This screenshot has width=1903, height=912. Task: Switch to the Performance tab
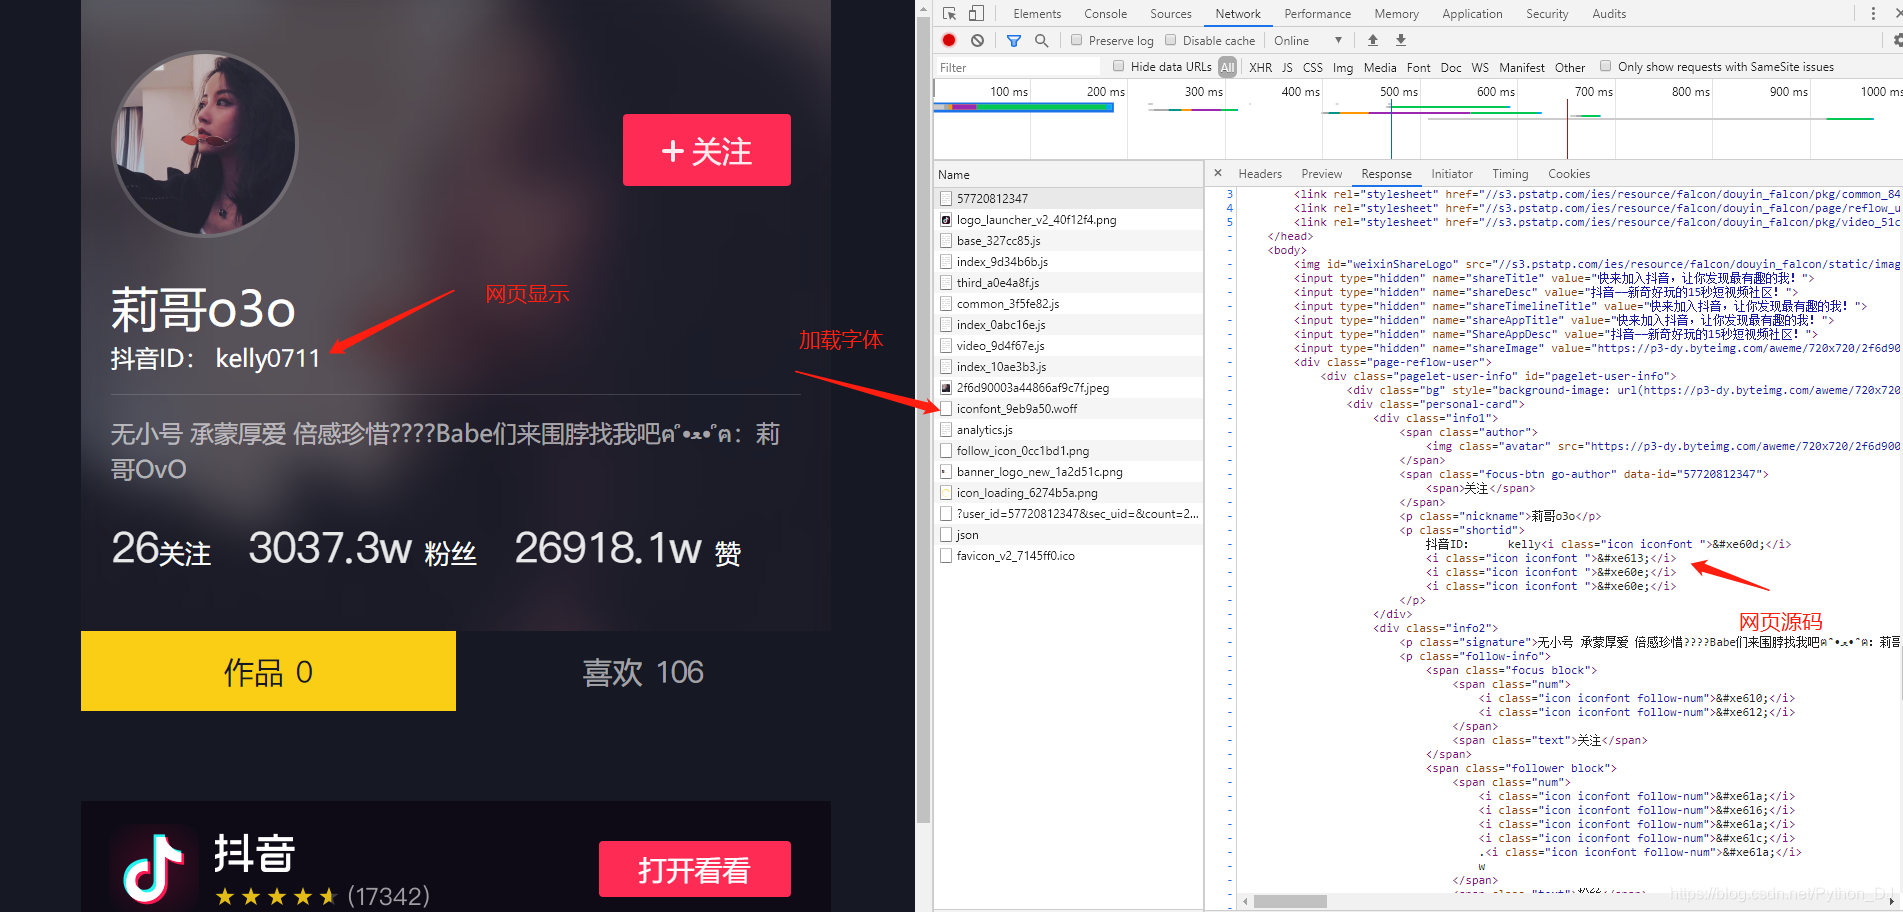[x=1317, y=13]
